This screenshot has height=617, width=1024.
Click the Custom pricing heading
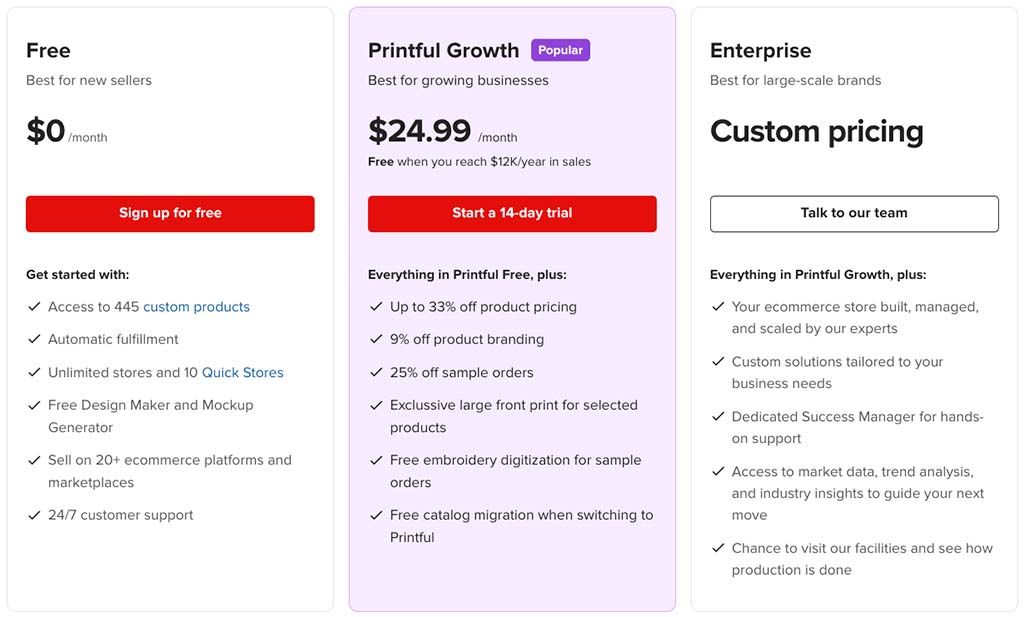click(x=816, y=131)
